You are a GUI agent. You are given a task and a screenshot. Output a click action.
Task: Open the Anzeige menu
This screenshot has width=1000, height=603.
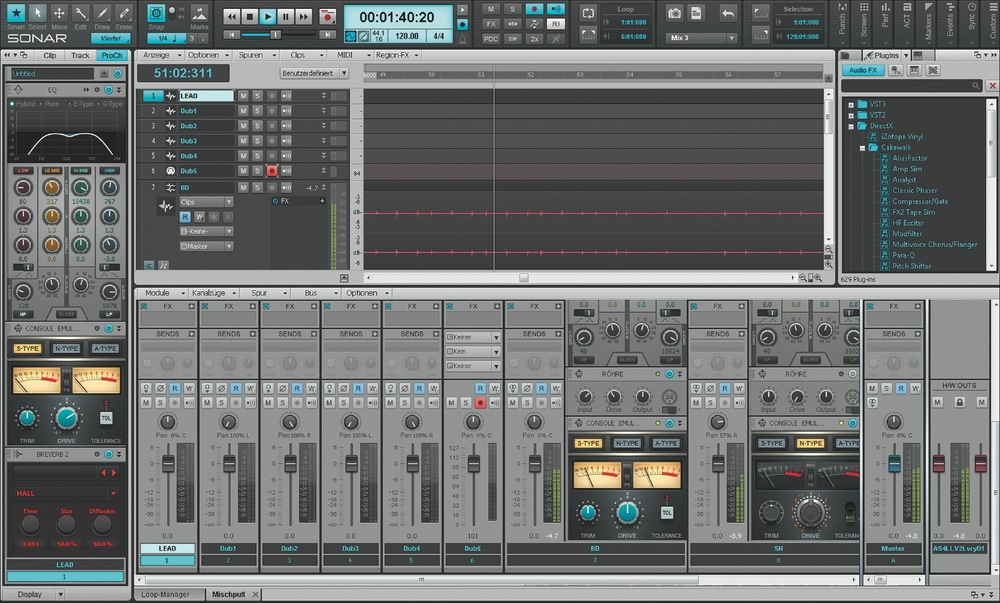click(x=160, y=55)
